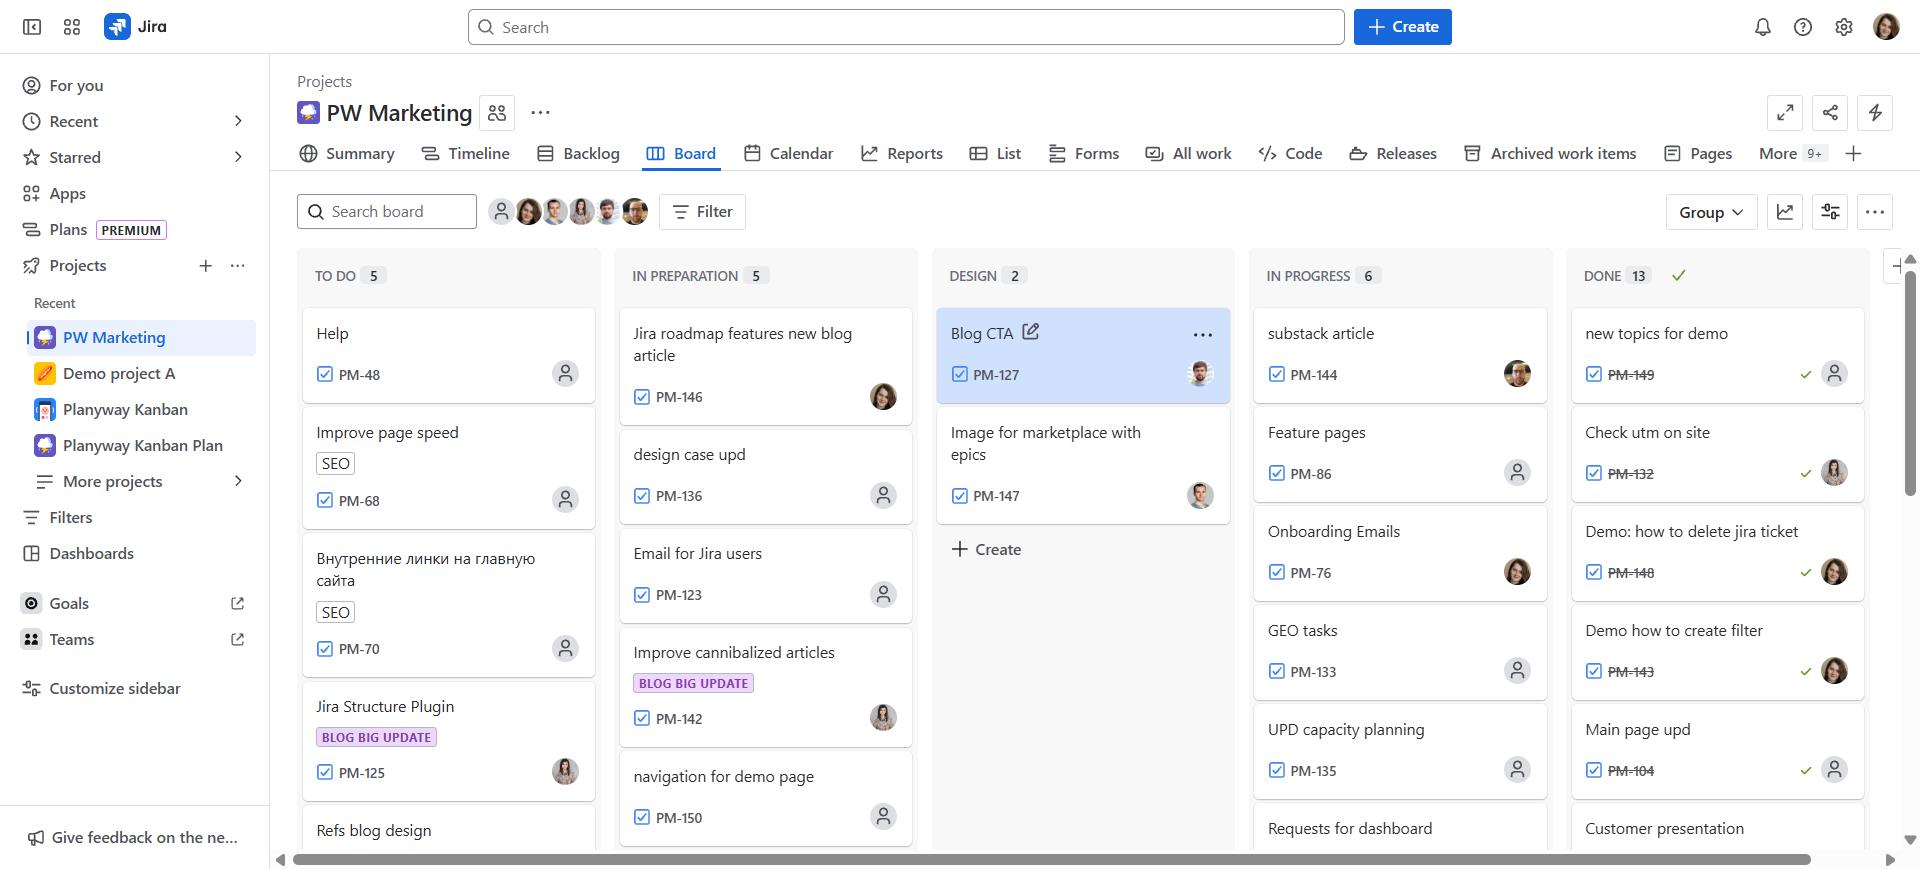Screen dimensions: 1920x869
Task: Collapse the sidebar with the panel icon
Action: (32, 27)
